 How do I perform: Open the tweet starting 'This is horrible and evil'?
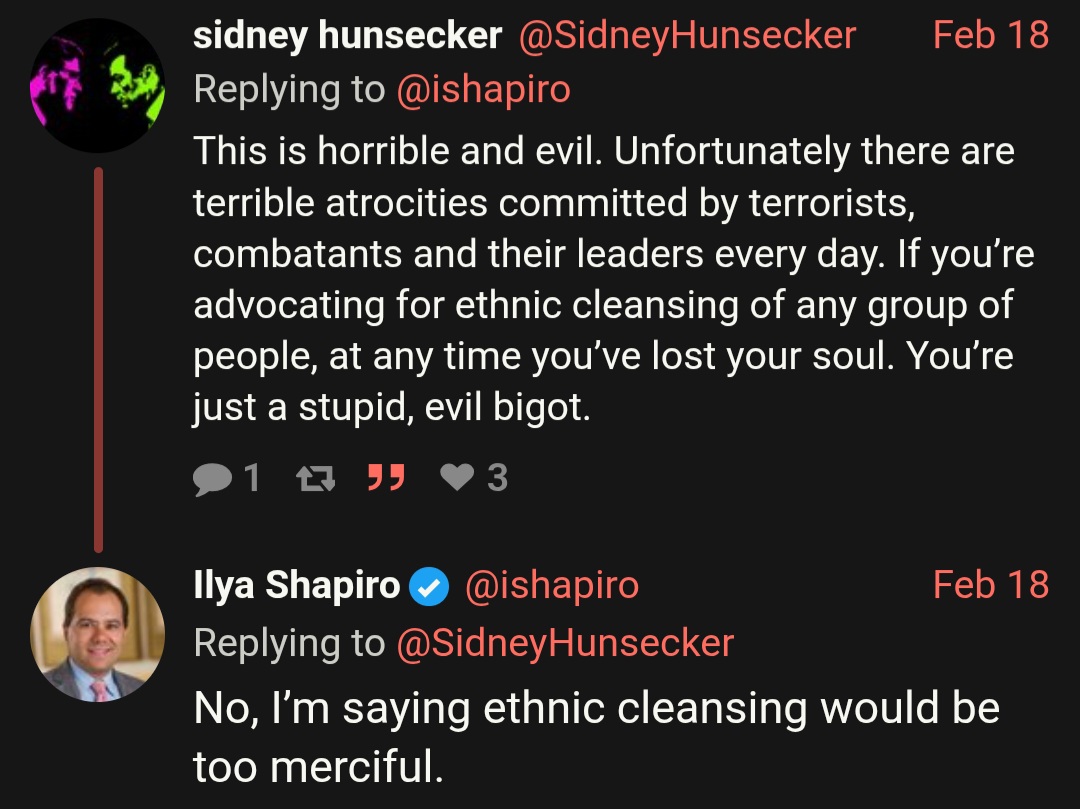[613, 279]
